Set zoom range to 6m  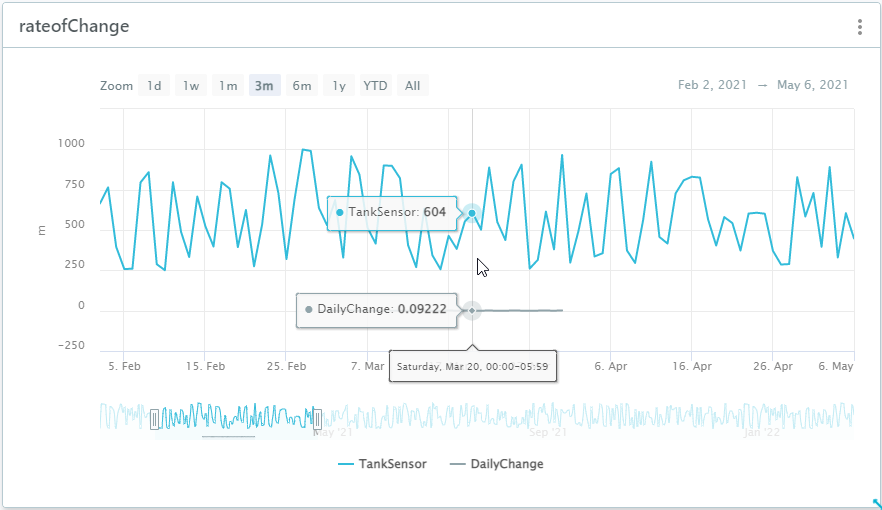(302, 85)
